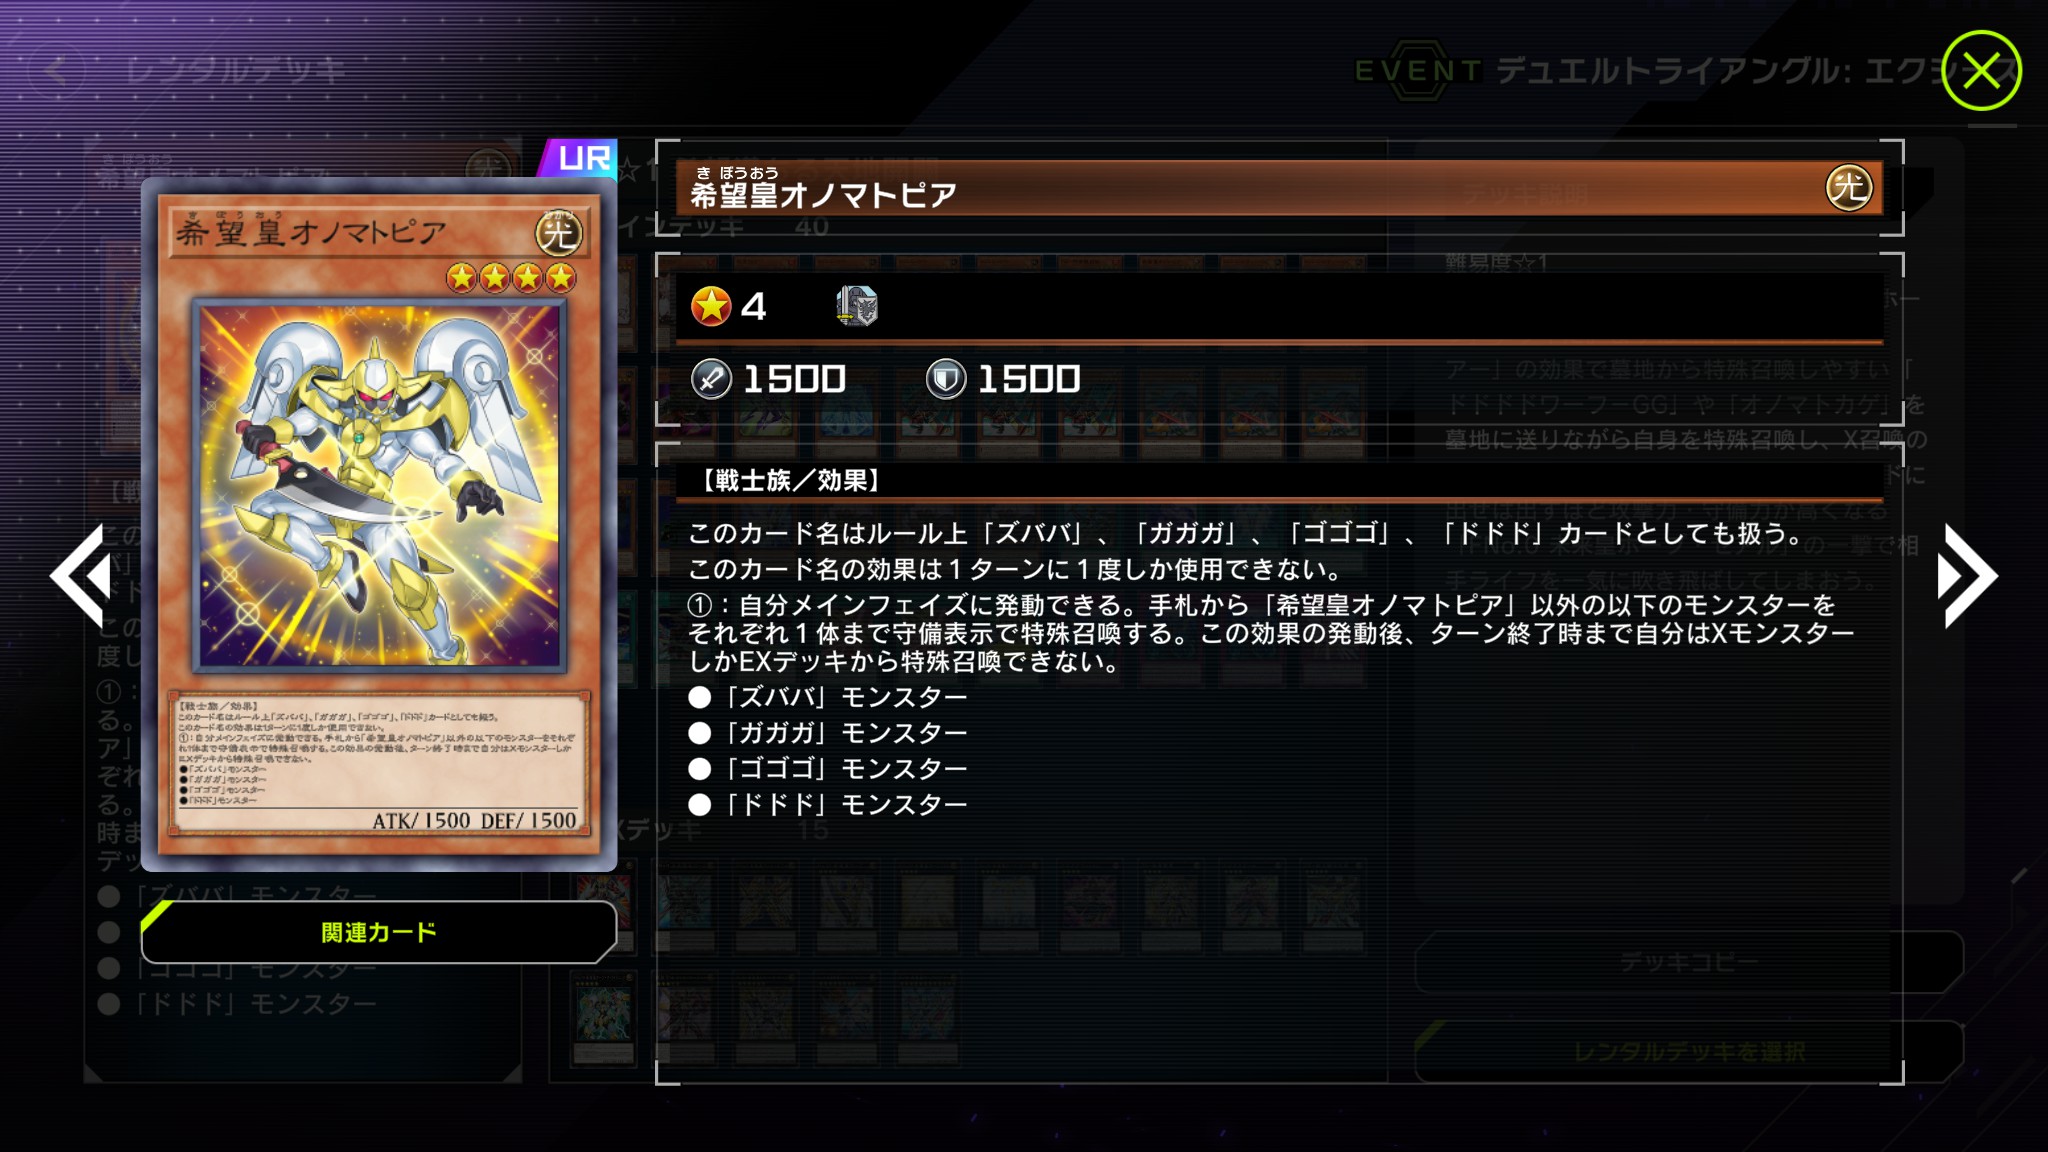Tap the dimmed back arrow beside レンタルデッキ

(x=57, y=71)
